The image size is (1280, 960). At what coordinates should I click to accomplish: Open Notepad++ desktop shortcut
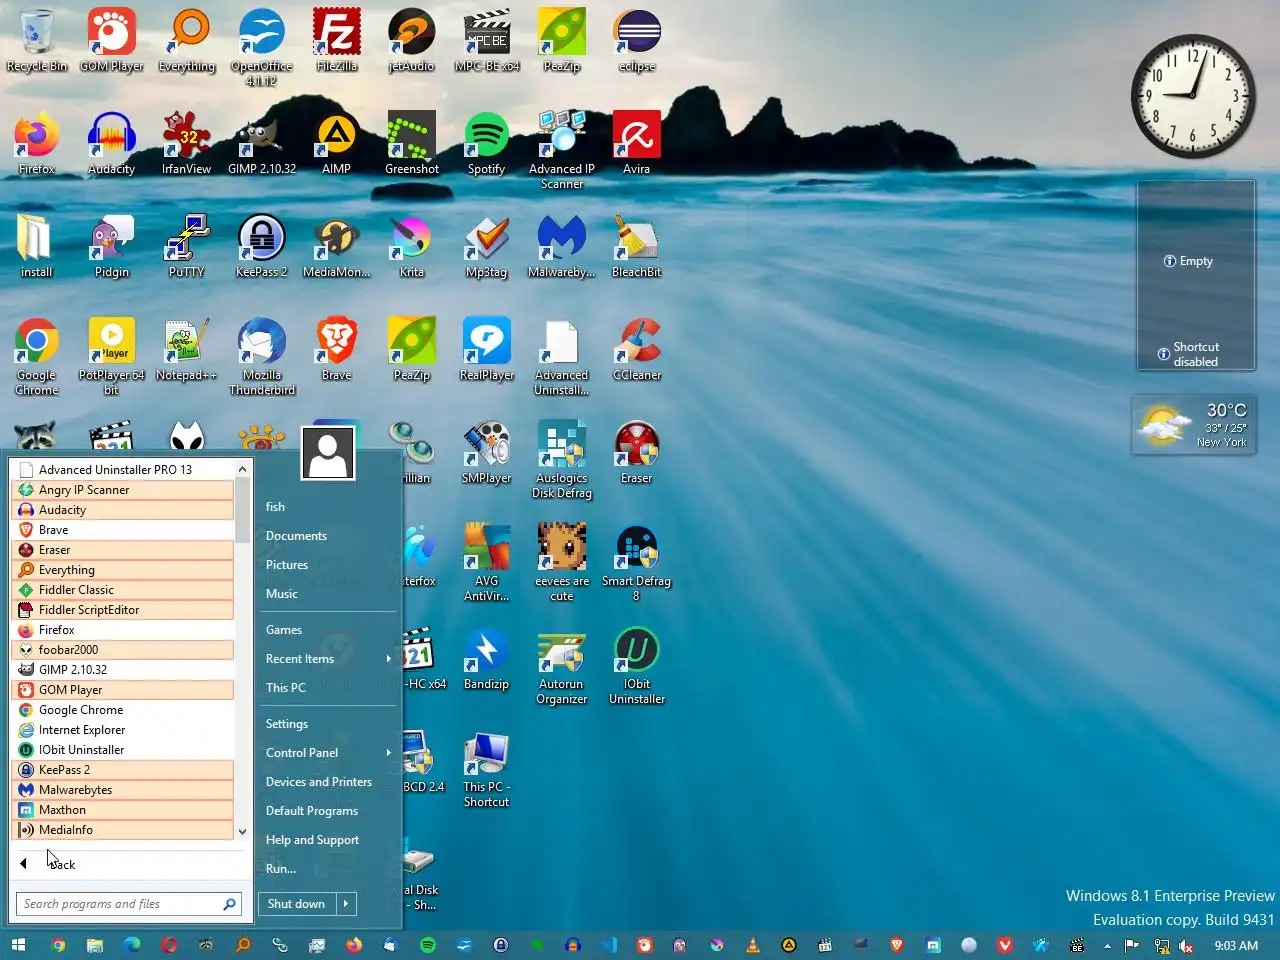[x=187, y=349]
